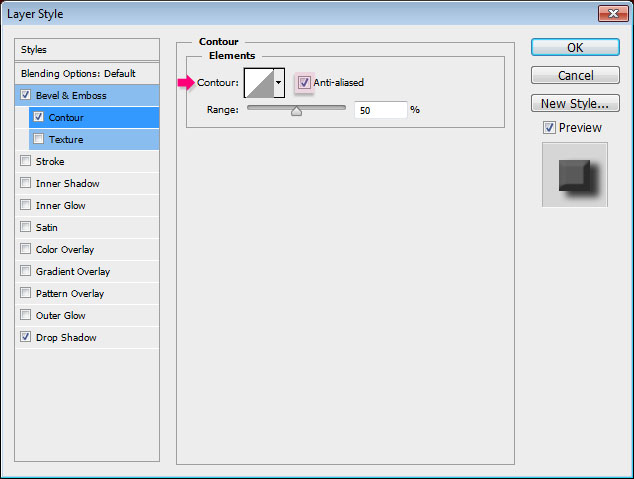Open Outer Glow settings
The height and width of the screenshot is (479, 634).
pyautogui.click(x=87, y=315)
